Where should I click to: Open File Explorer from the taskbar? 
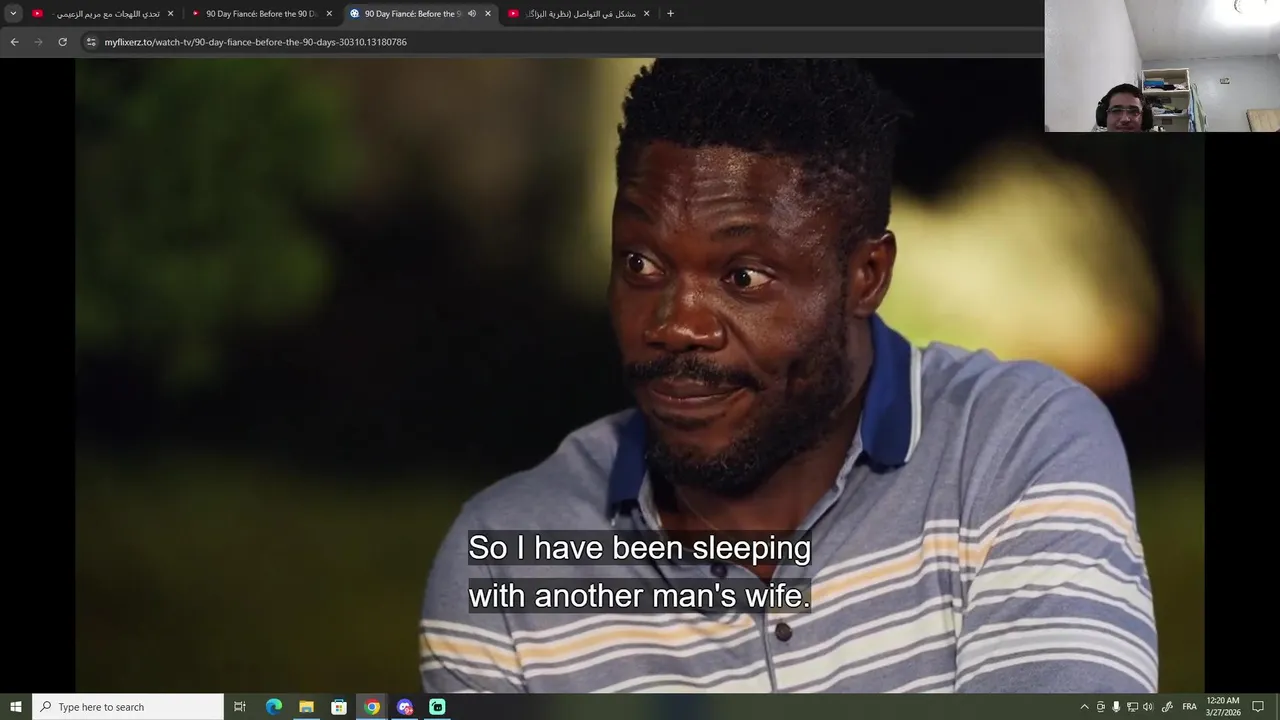pyautogui.click(x=306, y=707)
